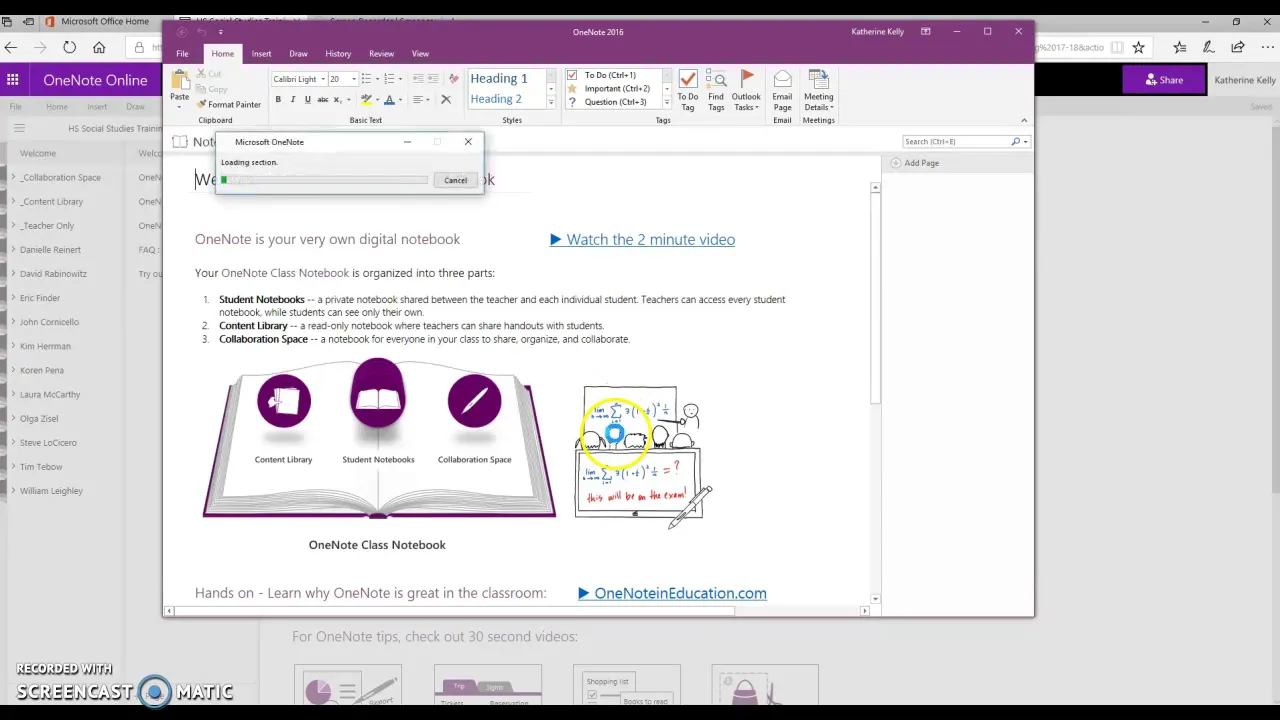Go to browser home page
1280x720 pixels.
(x=99, y=47)
